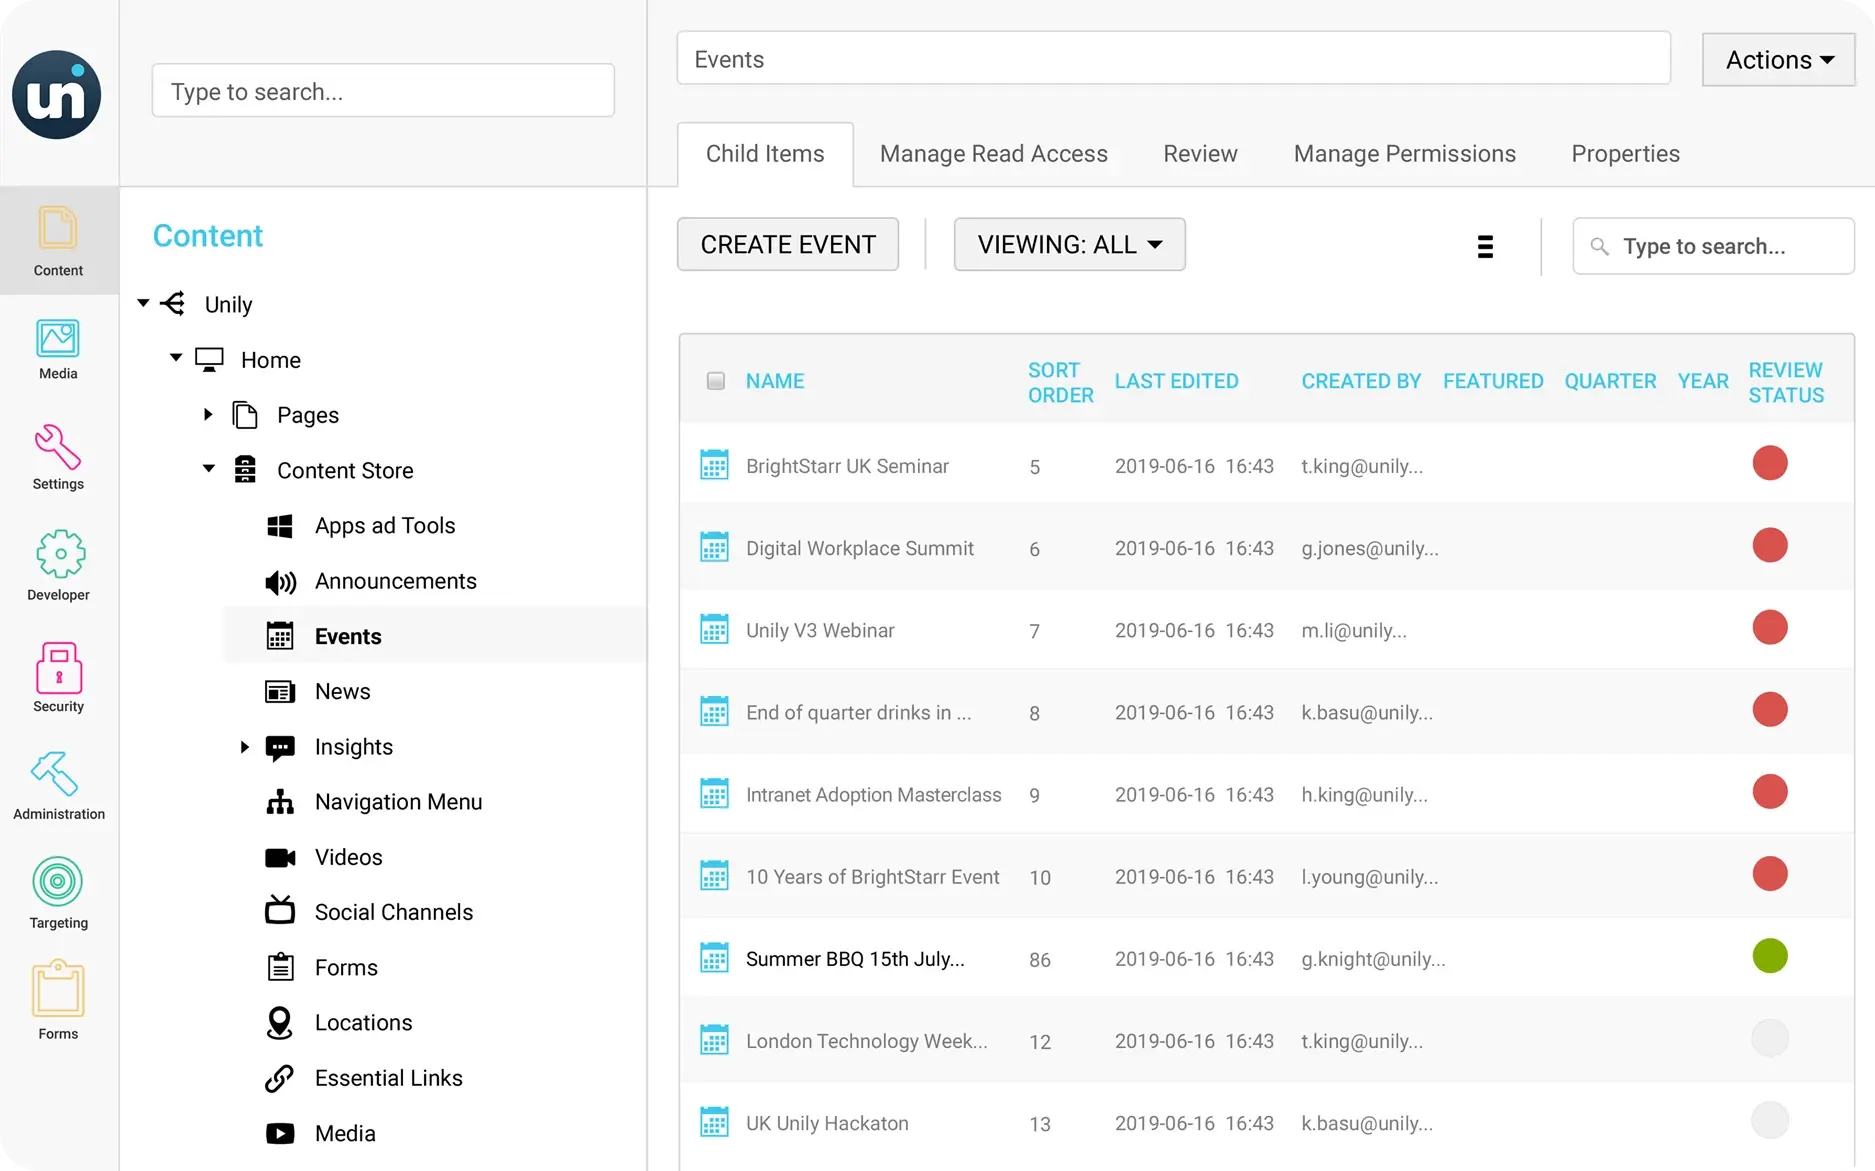Open the Security padlock section

[x=58, y=677]
